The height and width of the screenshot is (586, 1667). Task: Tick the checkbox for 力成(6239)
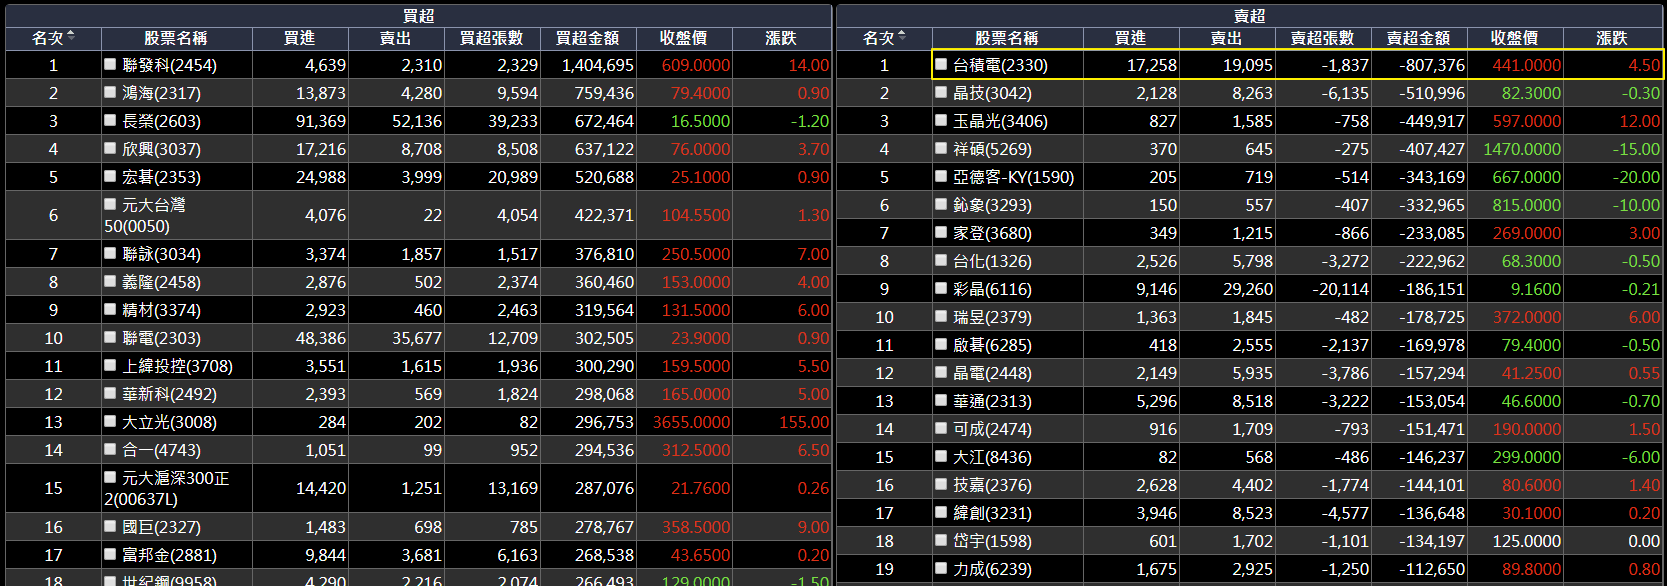(x=941, y=568)
